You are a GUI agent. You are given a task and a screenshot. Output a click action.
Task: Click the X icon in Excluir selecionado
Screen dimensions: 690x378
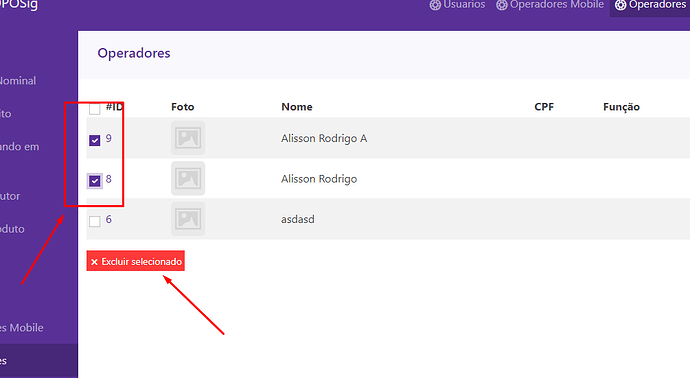pos(94,262)
